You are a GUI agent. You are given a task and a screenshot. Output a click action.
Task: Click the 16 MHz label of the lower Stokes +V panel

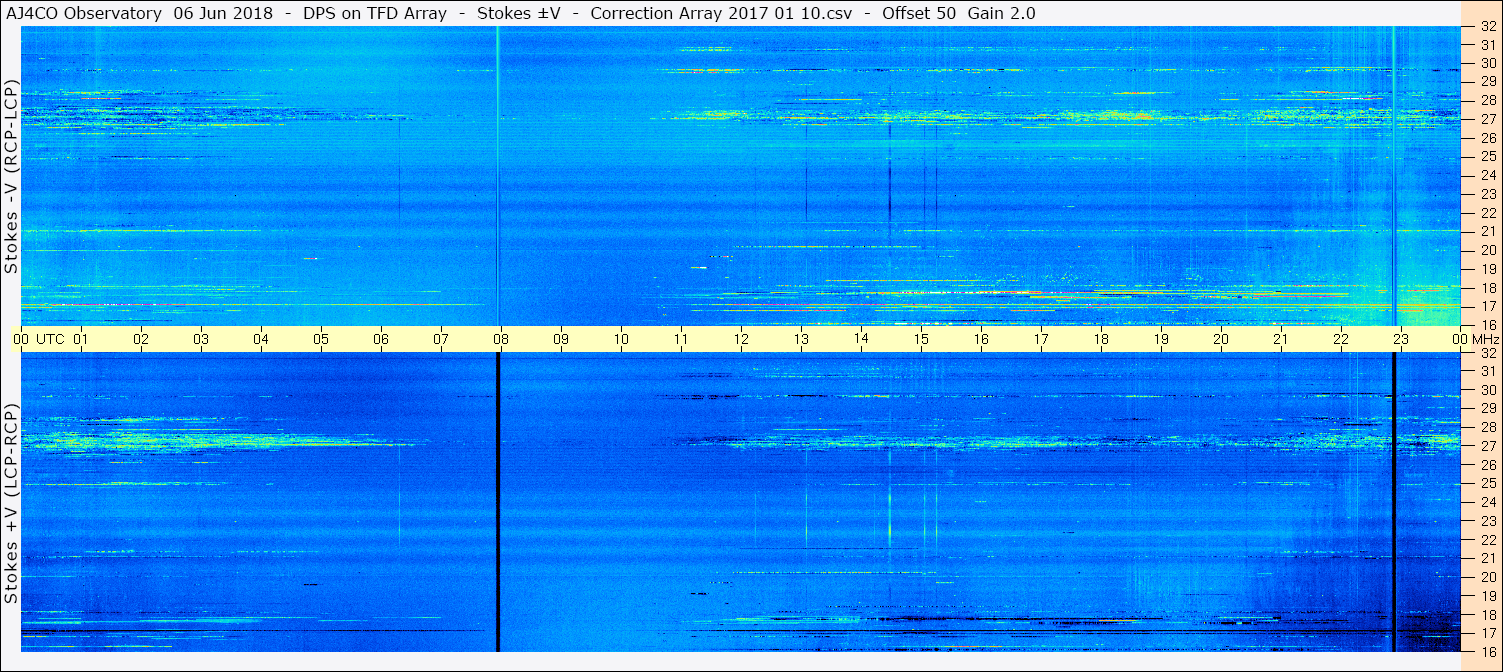click(1487, 651)
